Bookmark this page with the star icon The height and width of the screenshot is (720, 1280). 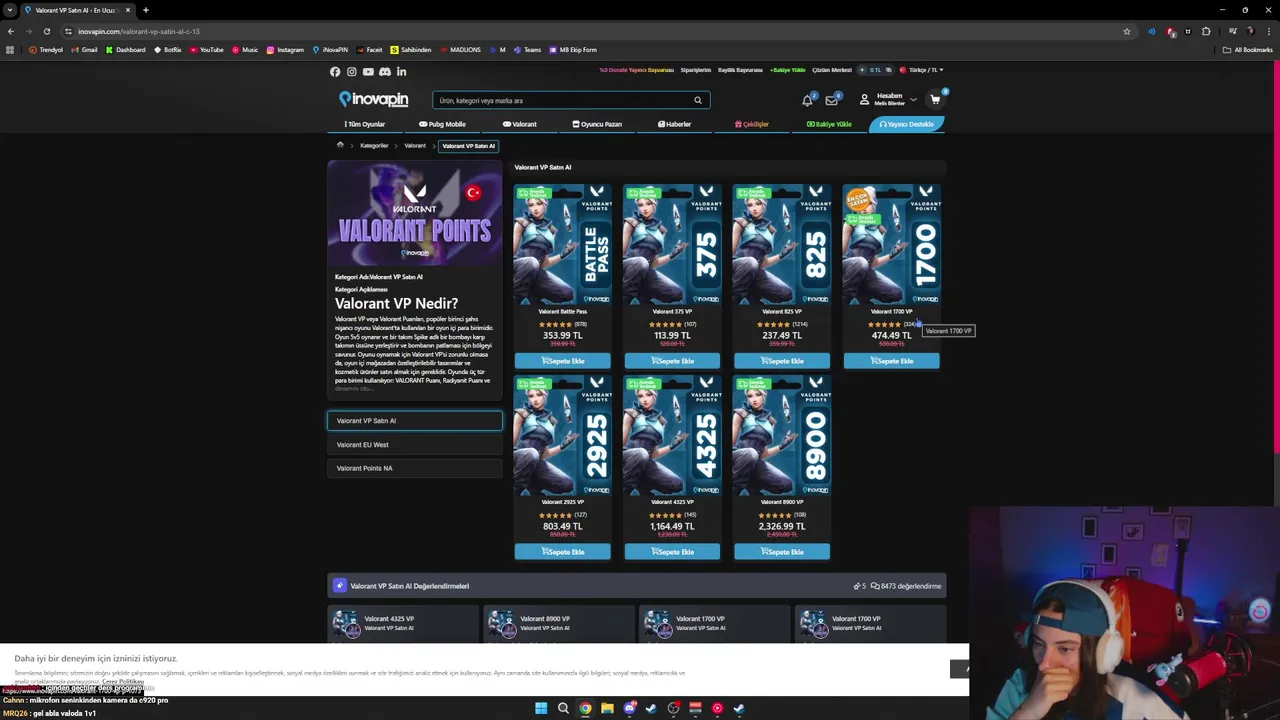pos(1127,31)
